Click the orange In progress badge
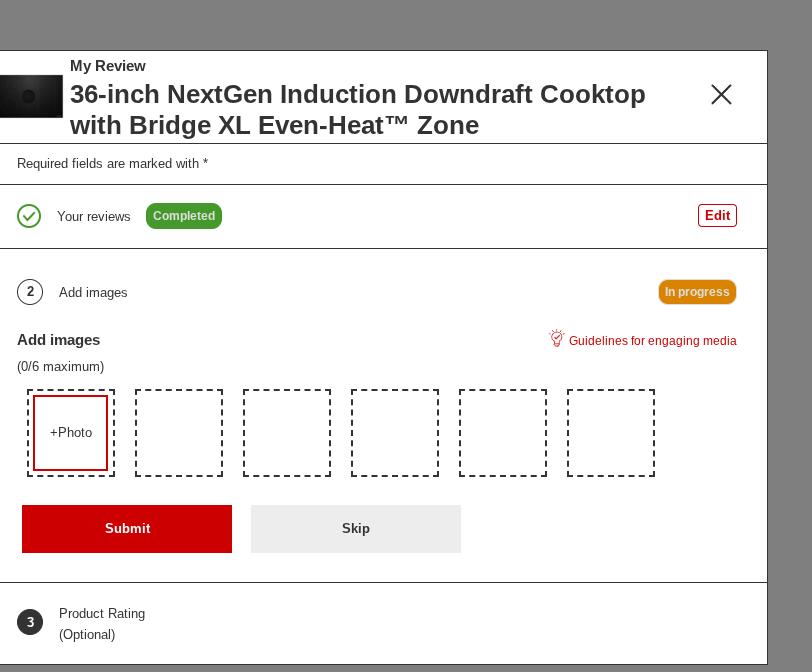 [697, 292]
